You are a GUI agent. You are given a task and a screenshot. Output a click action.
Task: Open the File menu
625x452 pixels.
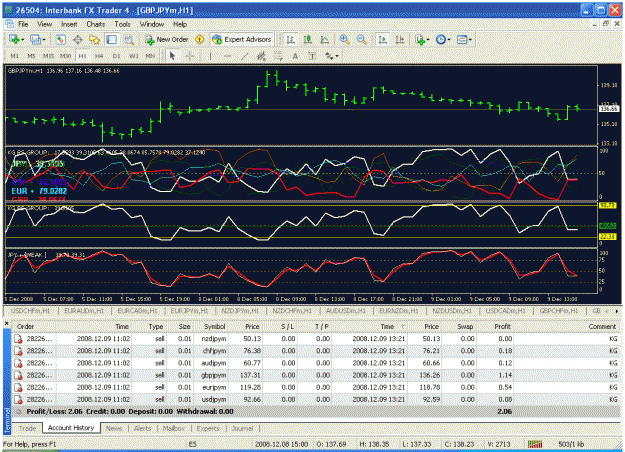[x=23, y=24]
